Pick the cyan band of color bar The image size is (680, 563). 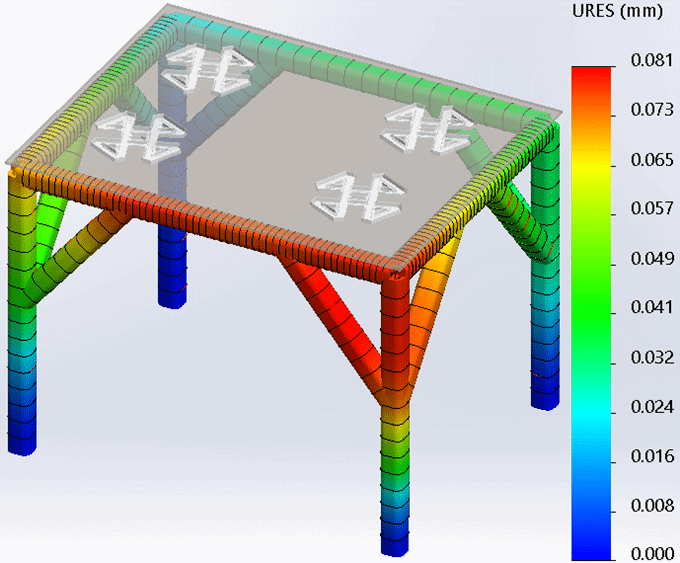[x=591, y=400]
